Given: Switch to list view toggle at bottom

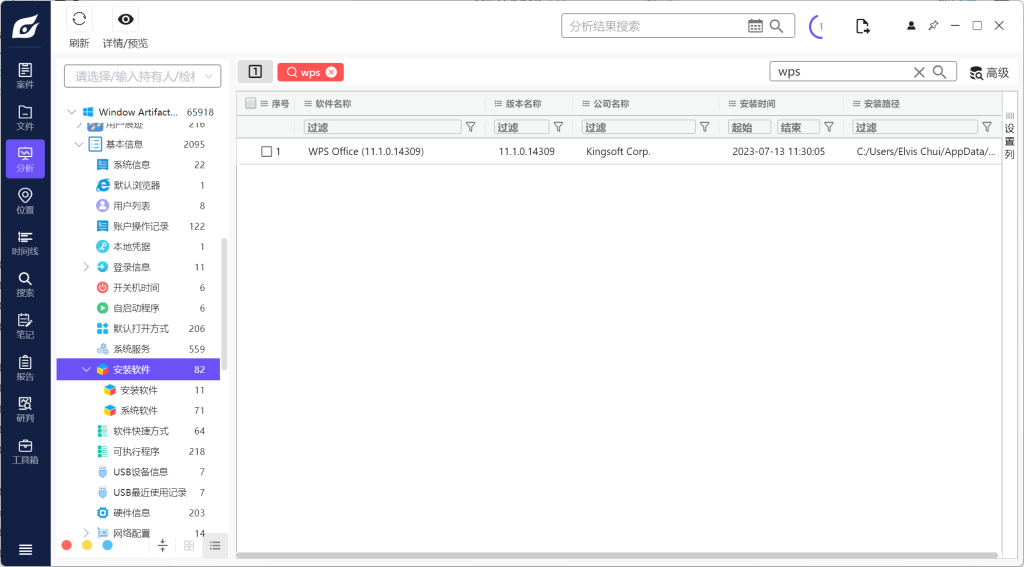Looking at the screenshot, I should click(x=215, y=545).
